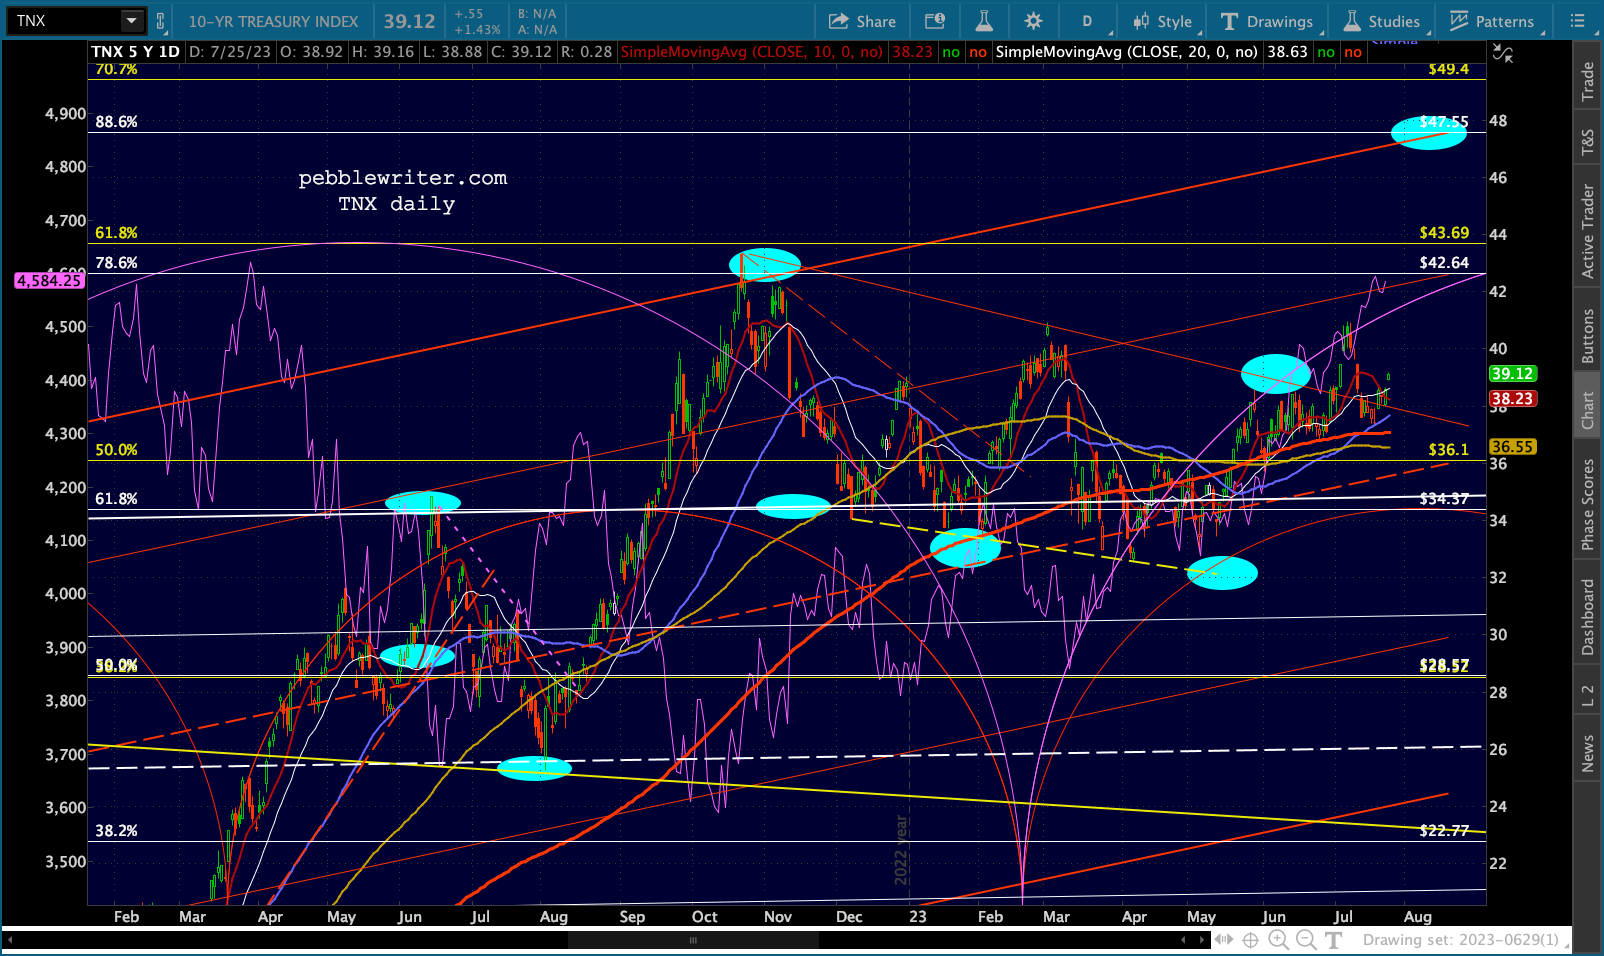Open the Style menu
The width and height of the screenshot is (1604, 956).
click(1162, 21)
